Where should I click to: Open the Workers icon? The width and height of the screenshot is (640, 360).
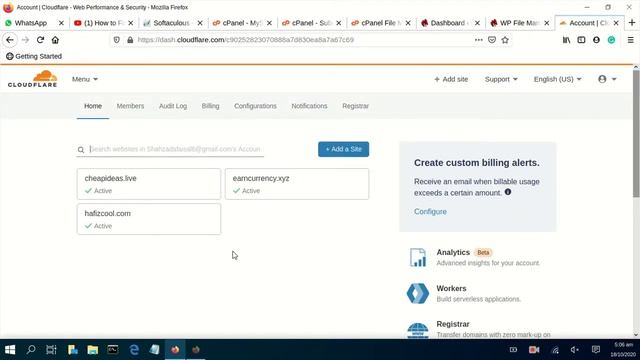click(x=418, y=293)
